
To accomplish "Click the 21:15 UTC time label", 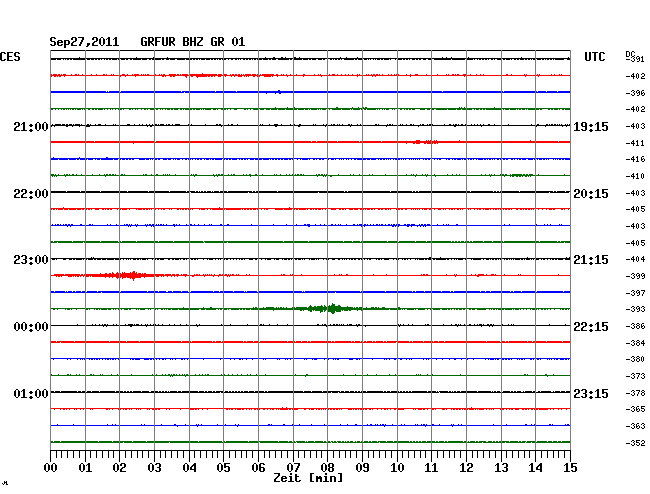I will [x=591, y=260].
